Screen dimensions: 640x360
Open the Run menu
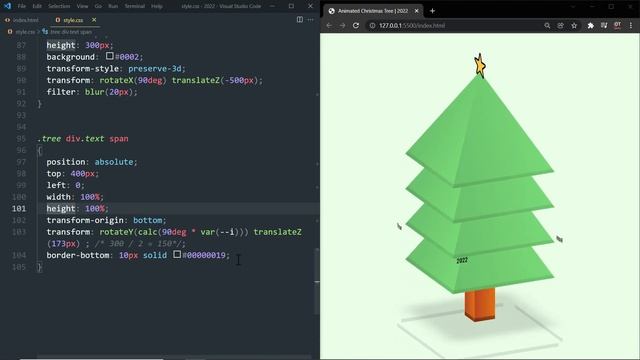[x=113, y=6]
